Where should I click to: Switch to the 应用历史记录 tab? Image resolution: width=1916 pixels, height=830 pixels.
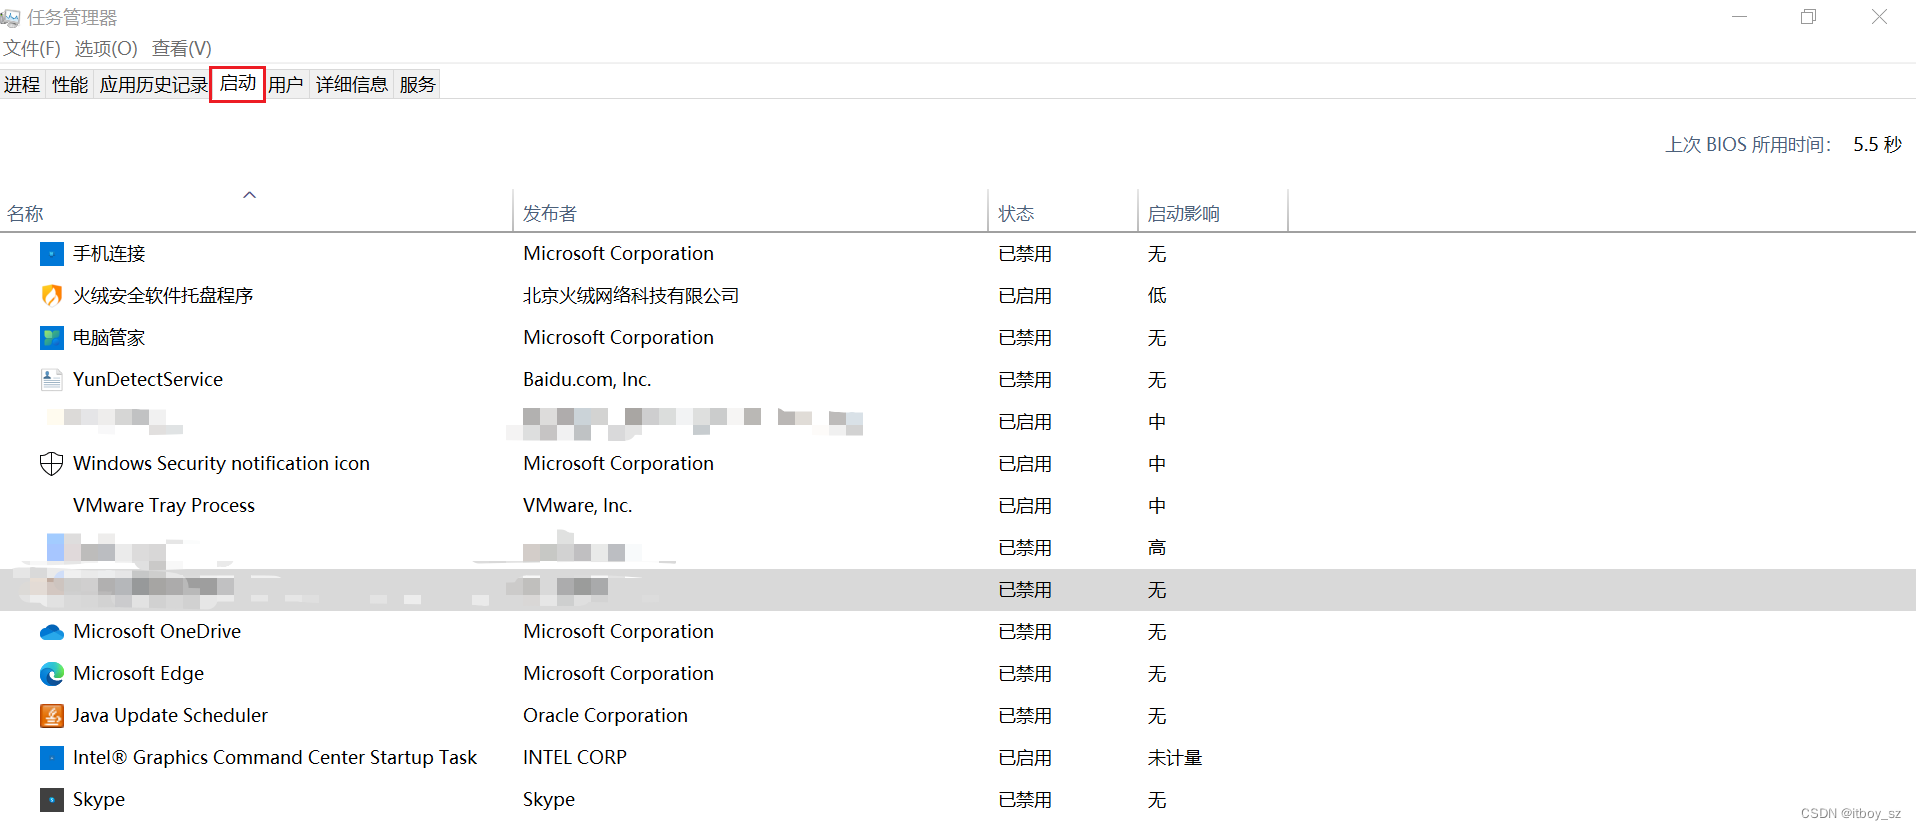click(153, 85)
